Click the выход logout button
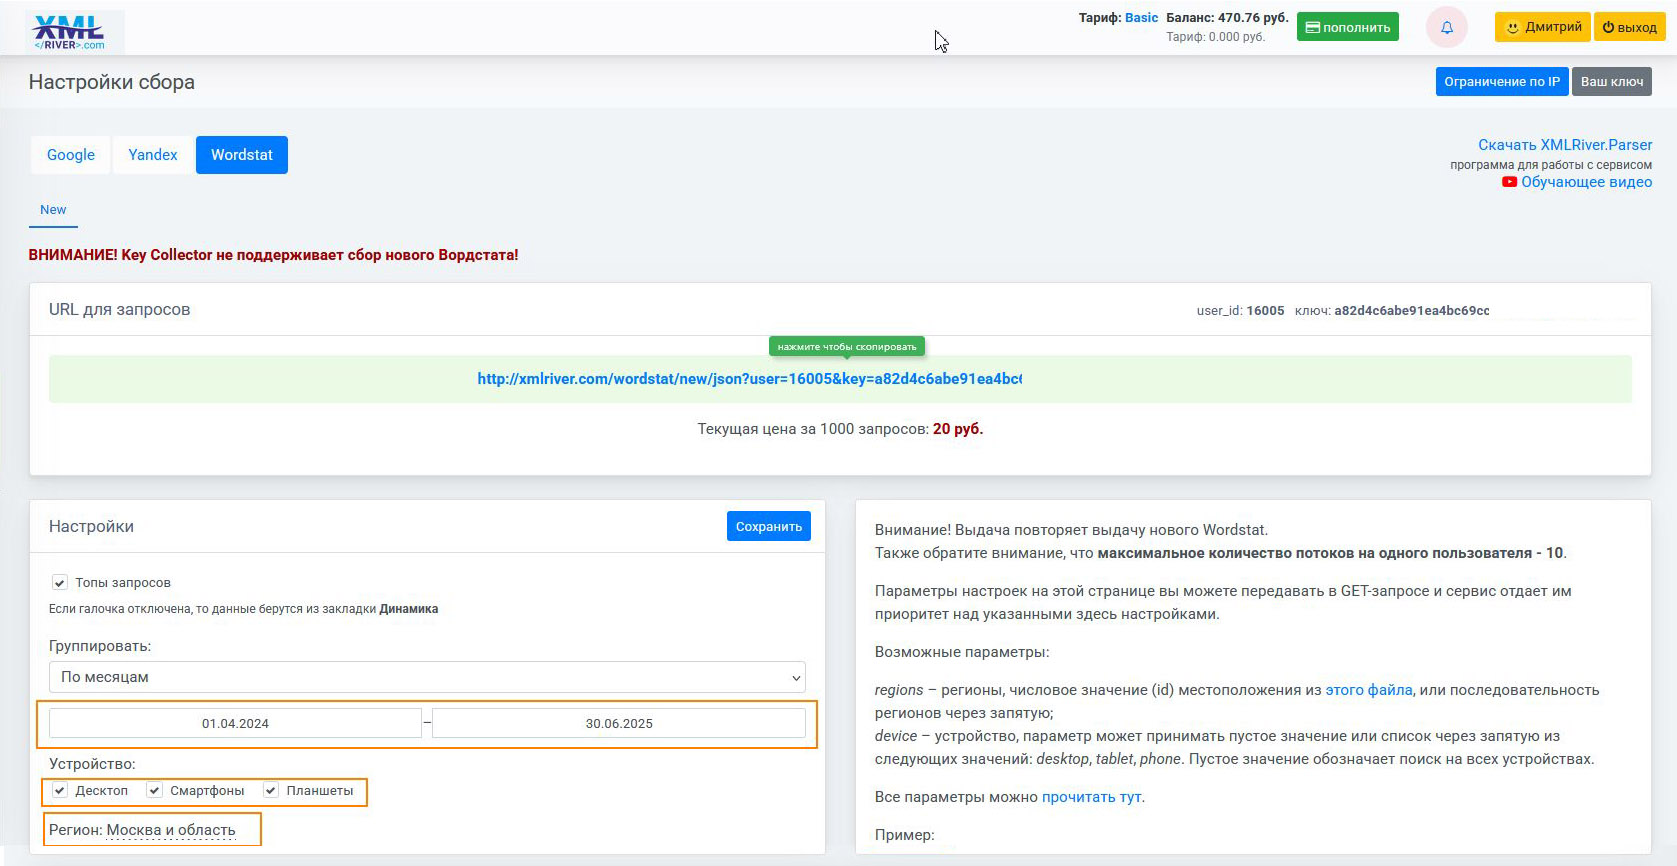The image size is (1677, 866). 1629,27
